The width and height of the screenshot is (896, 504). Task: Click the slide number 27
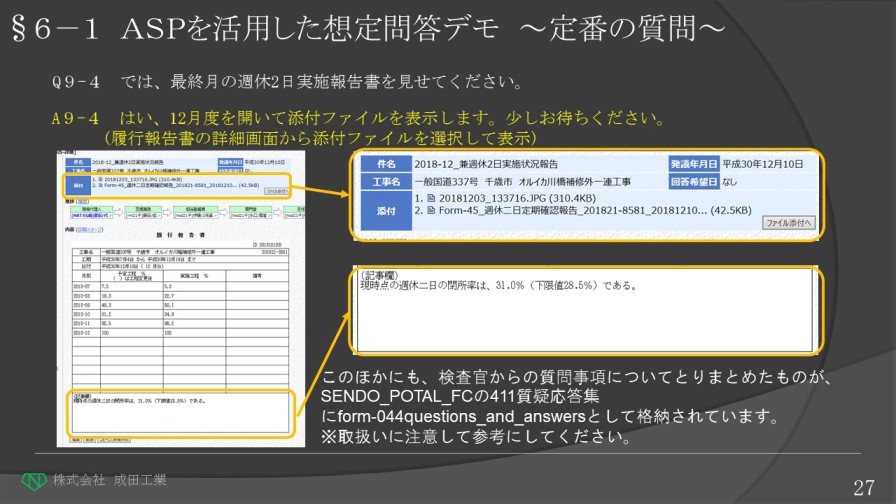coord(864,486)
